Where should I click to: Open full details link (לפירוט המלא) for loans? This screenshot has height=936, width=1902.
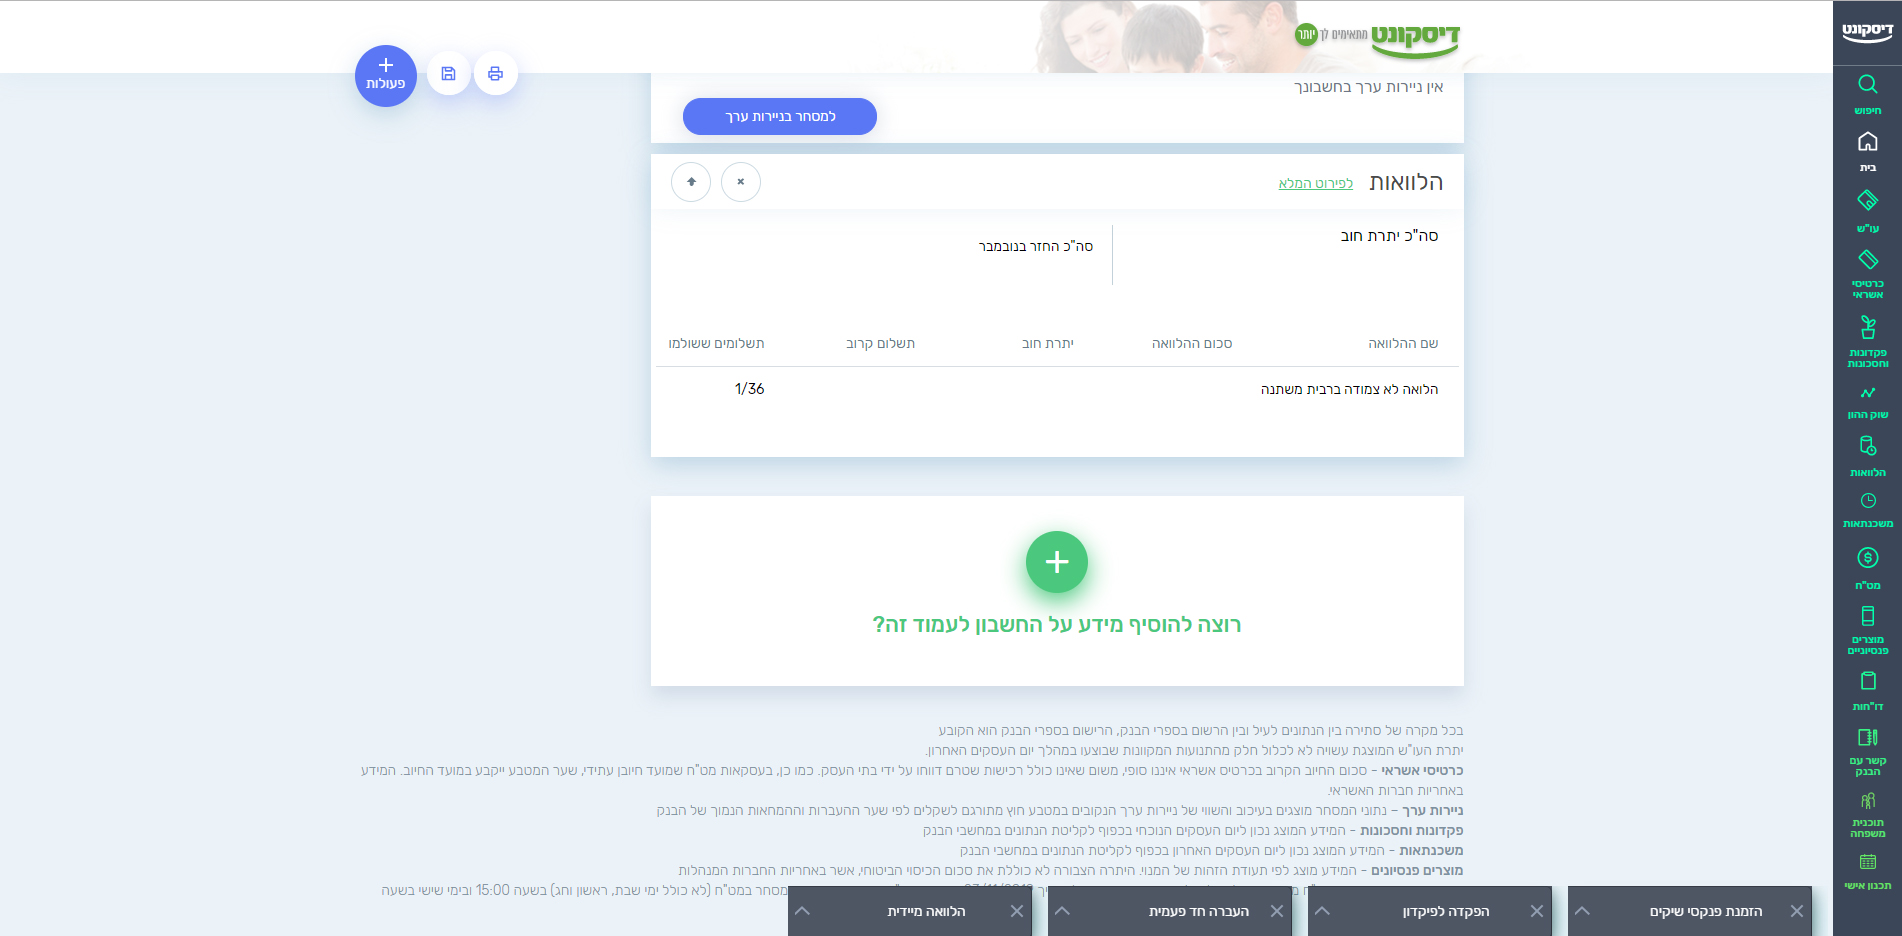[x=1315, y=183]
